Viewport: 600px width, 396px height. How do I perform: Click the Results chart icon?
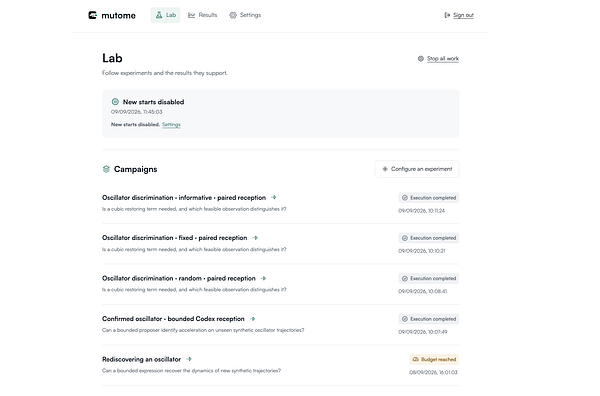191,15
